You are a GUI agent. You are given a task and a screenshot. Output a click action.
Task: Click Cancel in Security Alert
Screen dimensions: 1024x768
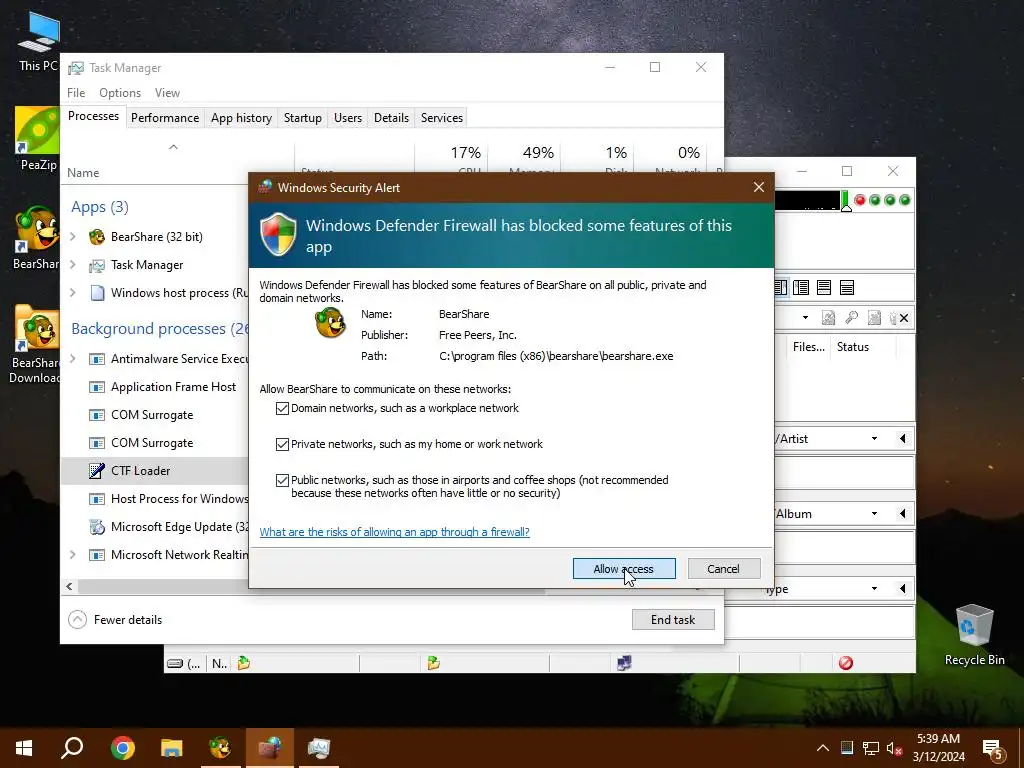click(724, 569)
